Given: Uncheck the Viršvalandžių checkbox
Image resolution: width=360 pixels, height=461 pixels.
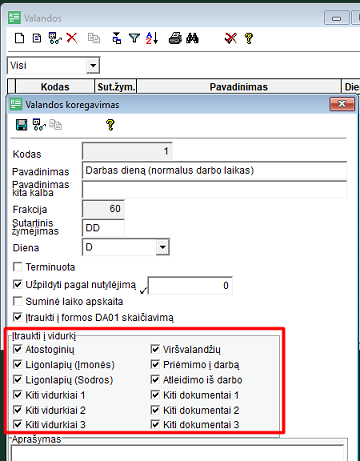Looking at the screenshot, I should point(155,349).
